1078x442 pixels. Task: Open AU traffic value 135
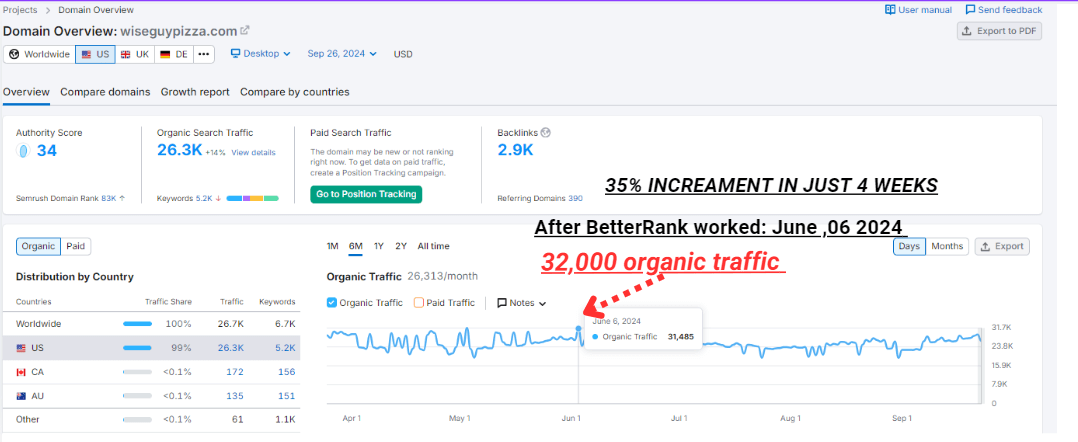pos(236,396)
